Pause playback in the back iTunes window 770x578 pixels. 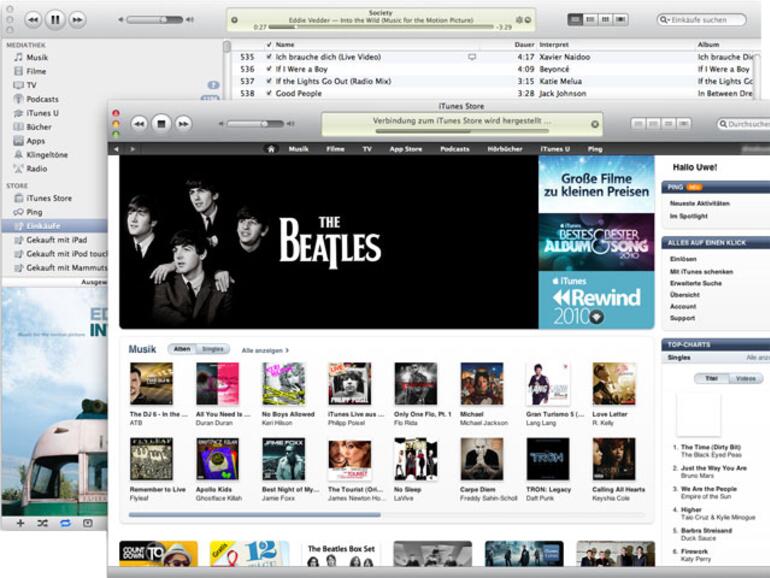point(55,20)
